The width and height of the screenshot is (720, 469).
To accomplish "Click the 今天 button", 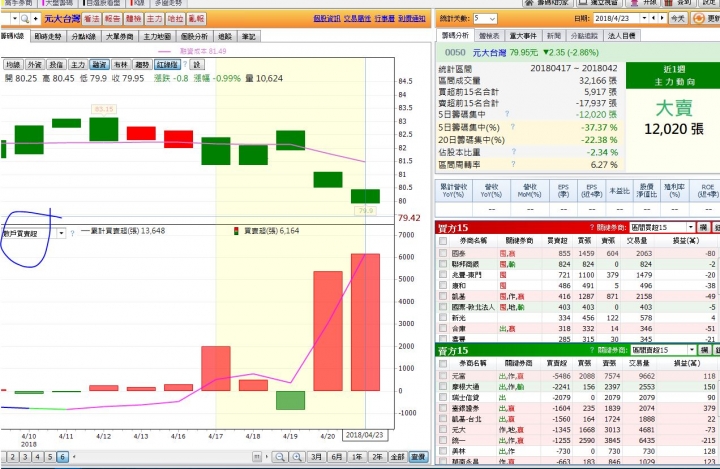I will 678,18.
